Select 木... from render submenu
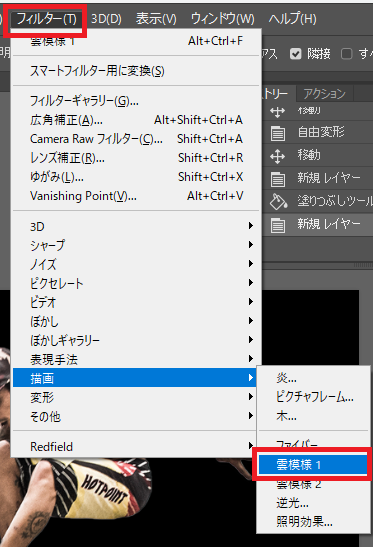The height and width of the screenshot is (547, 373). point(313,416)
